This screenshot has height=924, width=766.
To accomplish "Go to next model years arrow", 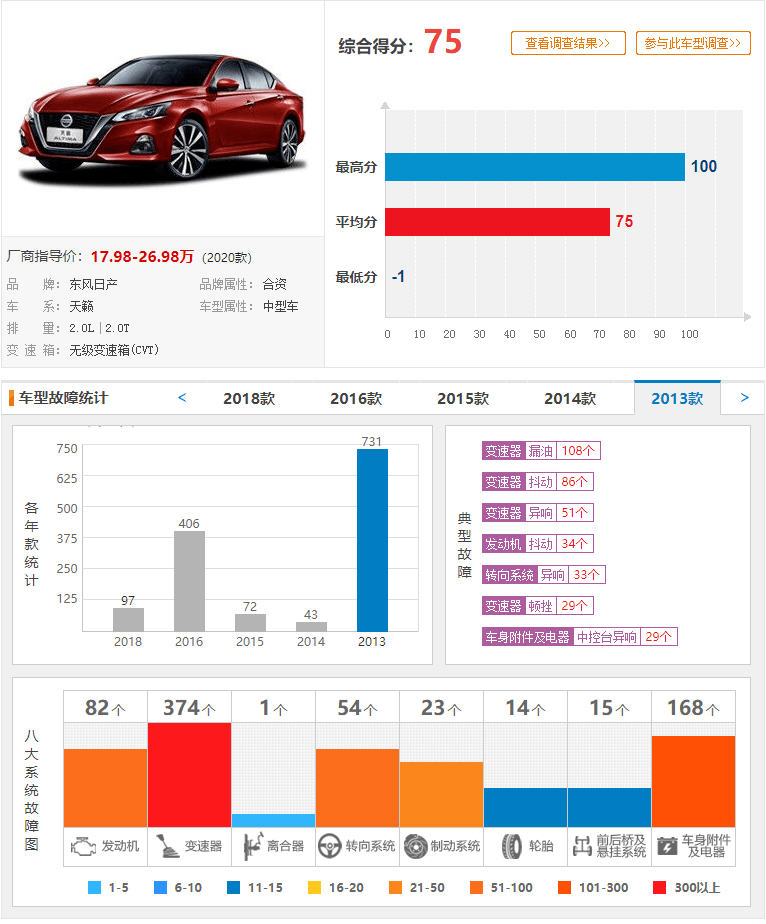I will click(x=745, y=398).
